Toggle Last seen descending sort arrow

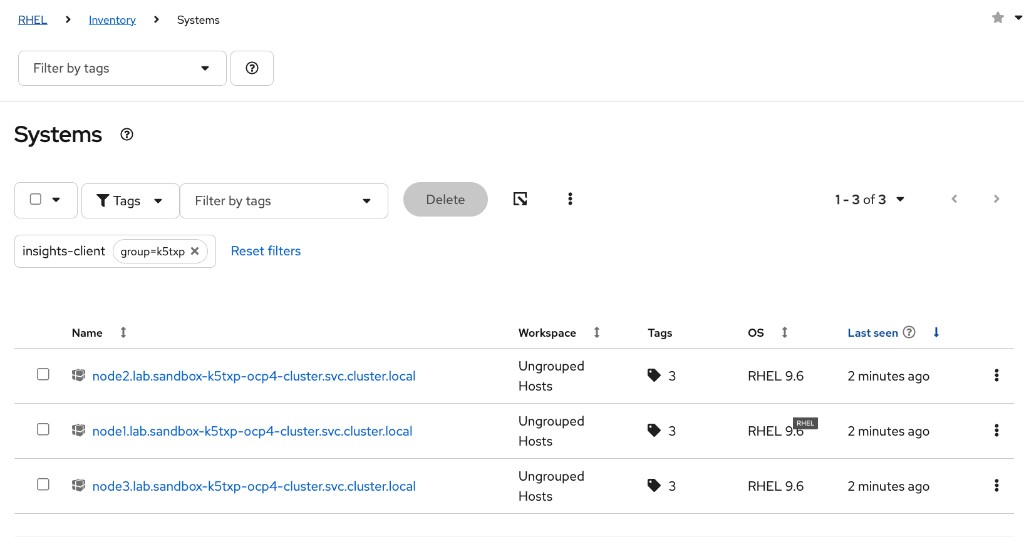point(936,333)
